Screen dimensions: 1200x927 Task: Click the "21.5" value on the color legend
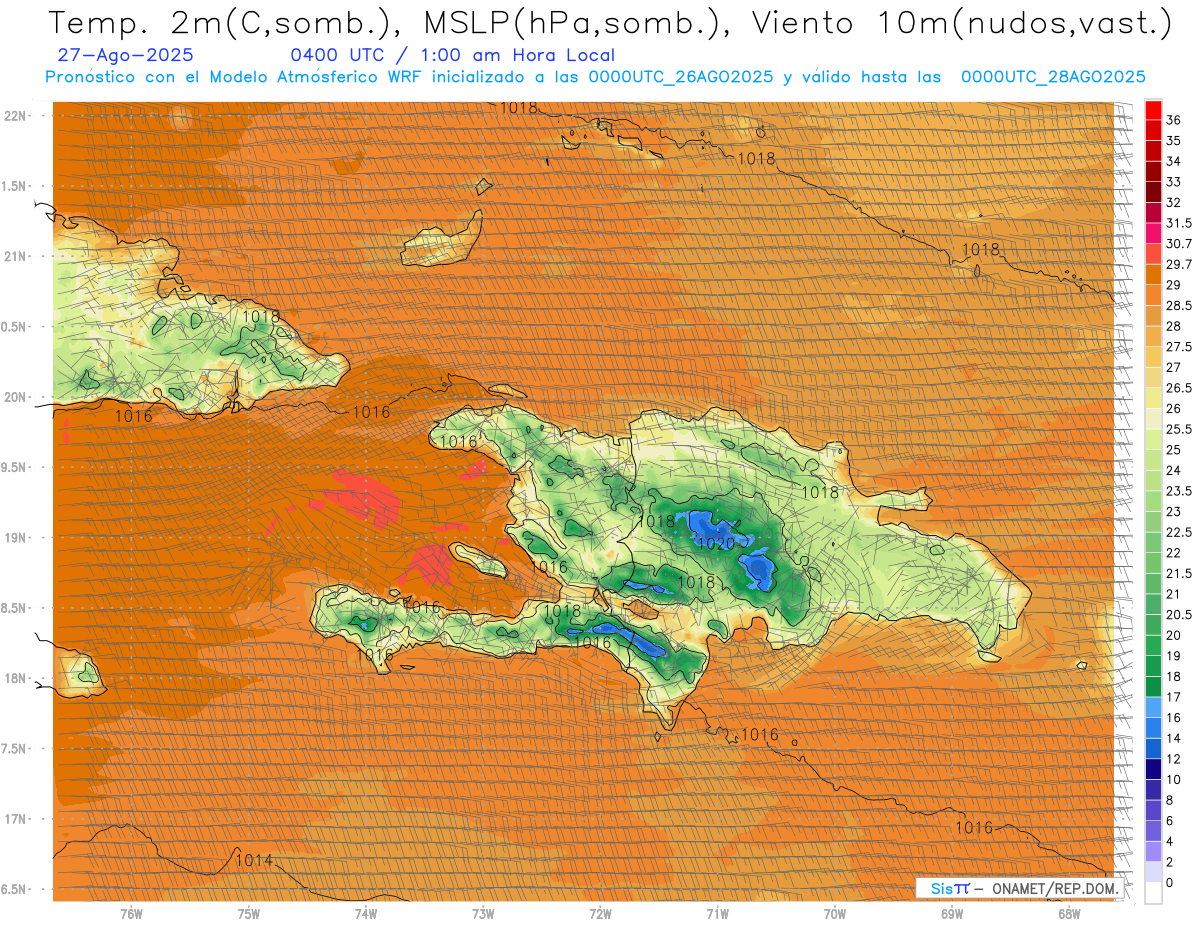pyautogui.click(x=1179, y=573)
